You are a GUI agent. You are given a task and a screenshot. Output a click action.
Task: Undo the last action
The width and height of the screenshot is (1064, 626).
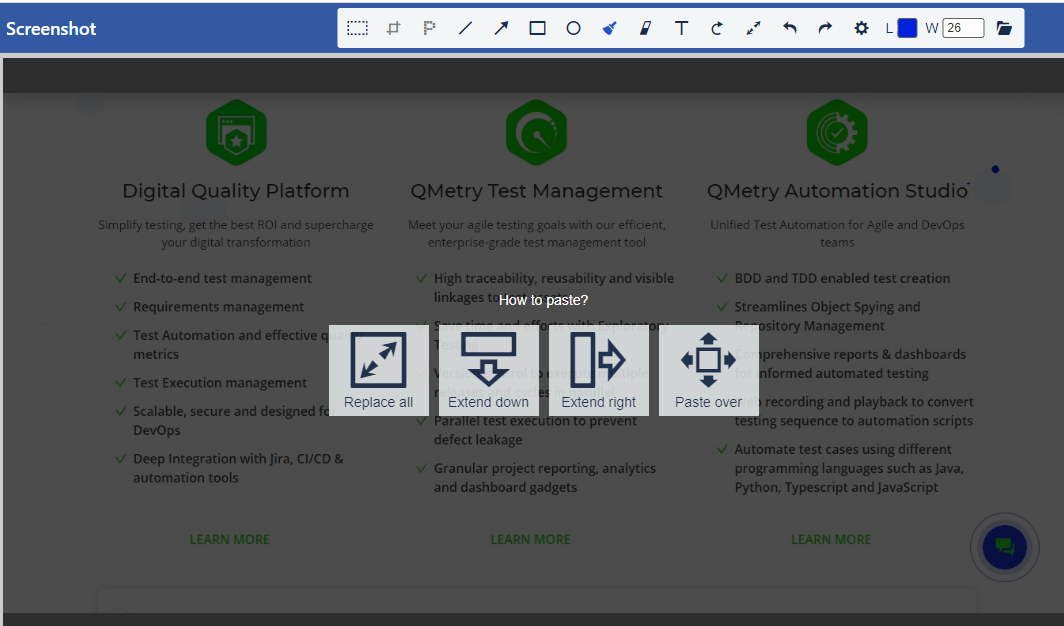[789, 28]
